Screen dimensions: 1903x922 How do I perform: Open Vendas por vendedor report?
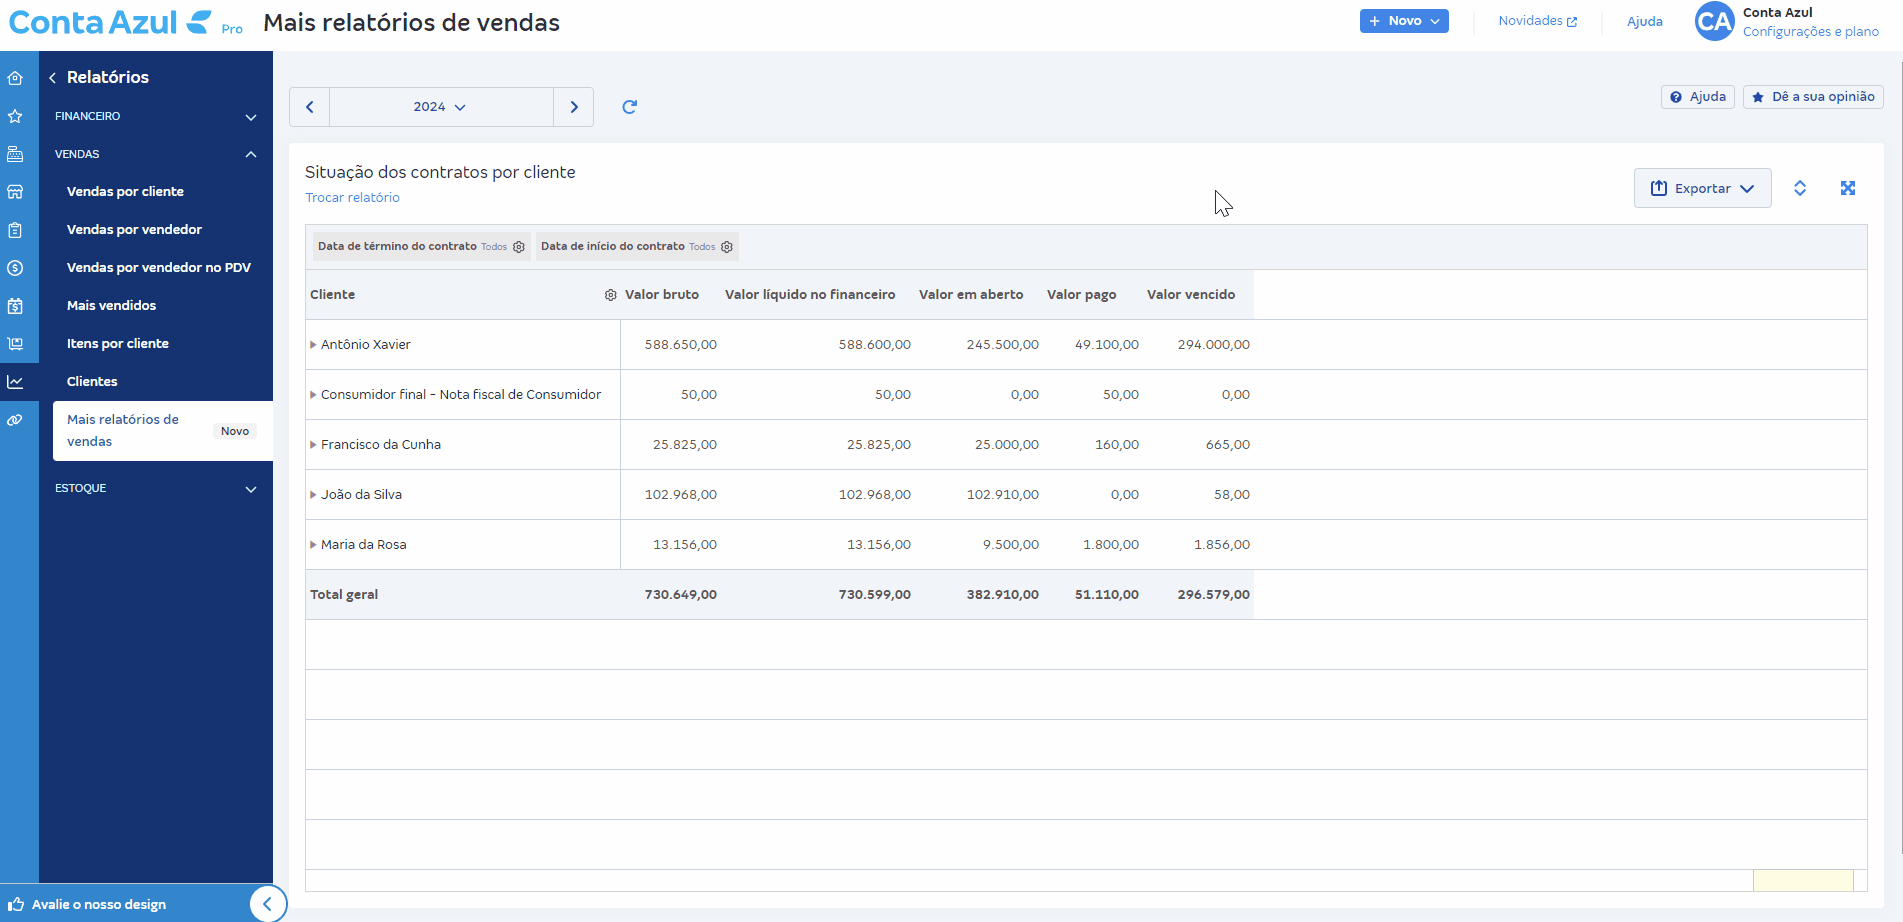pos(134,230)
